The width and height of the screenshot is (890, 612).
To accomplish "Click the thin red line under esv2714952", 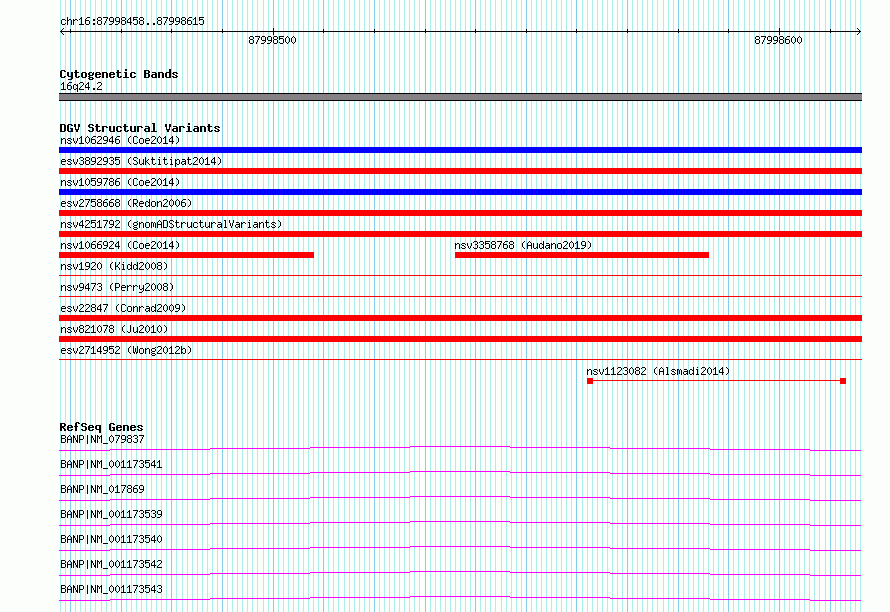I will [460, 359].
